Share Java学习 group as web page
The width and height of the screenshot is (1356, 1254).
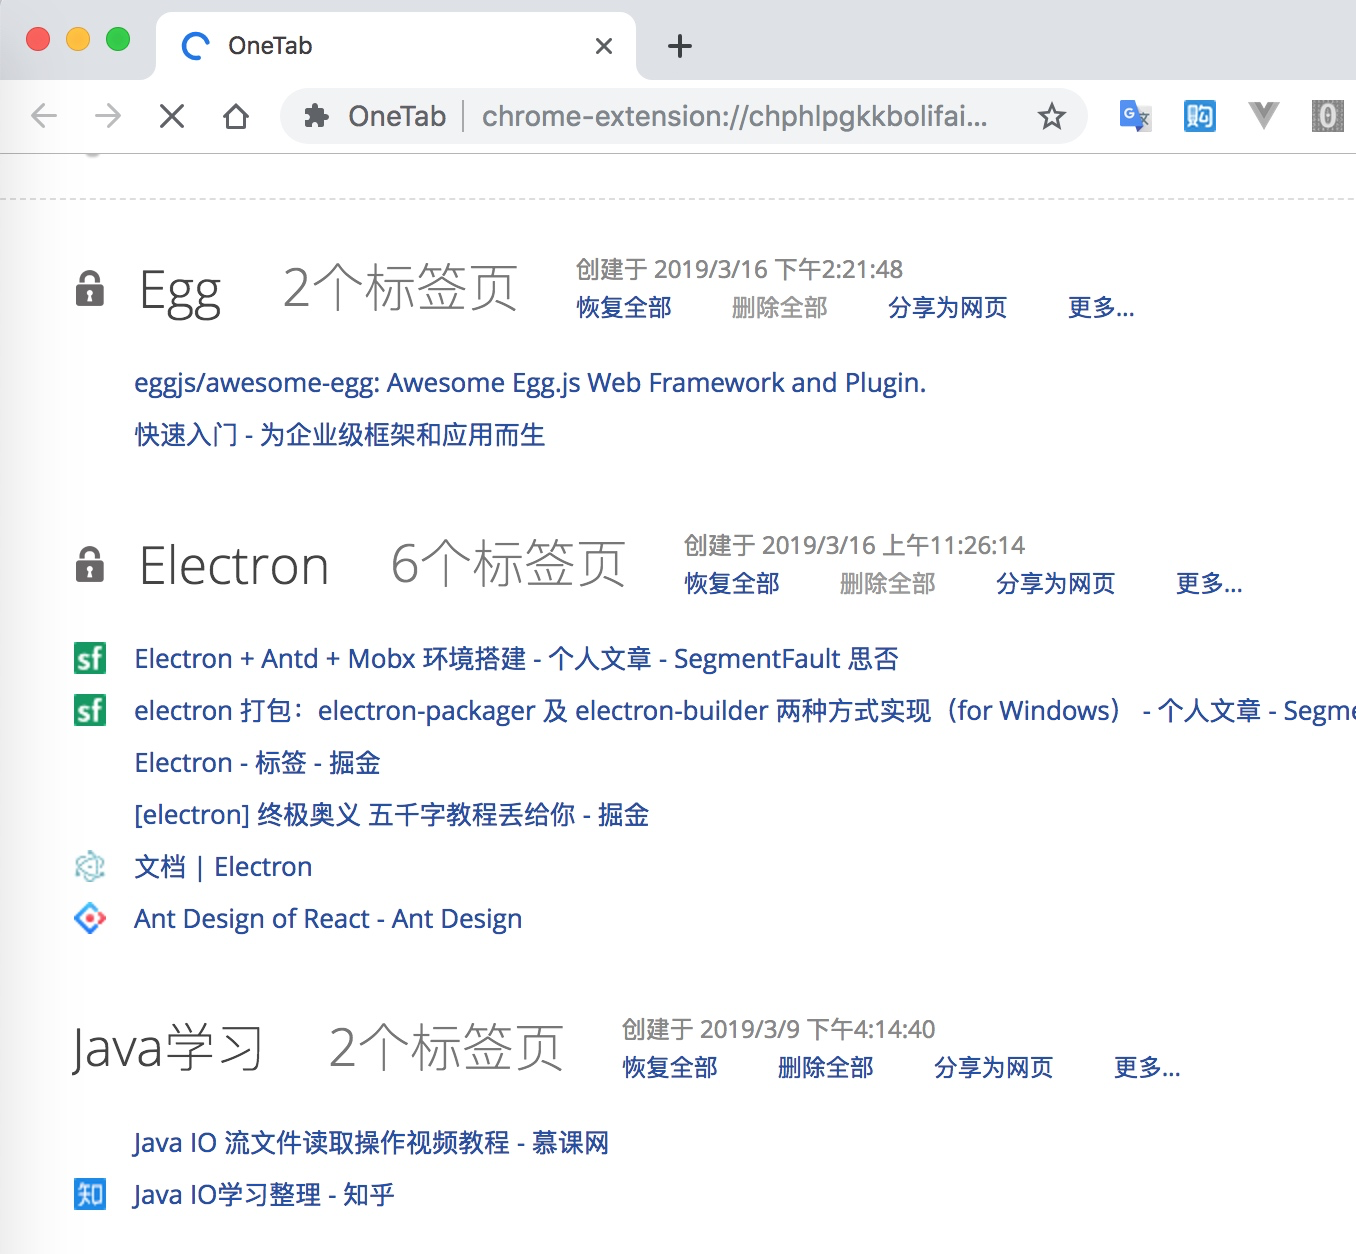tap(994, 1067)
